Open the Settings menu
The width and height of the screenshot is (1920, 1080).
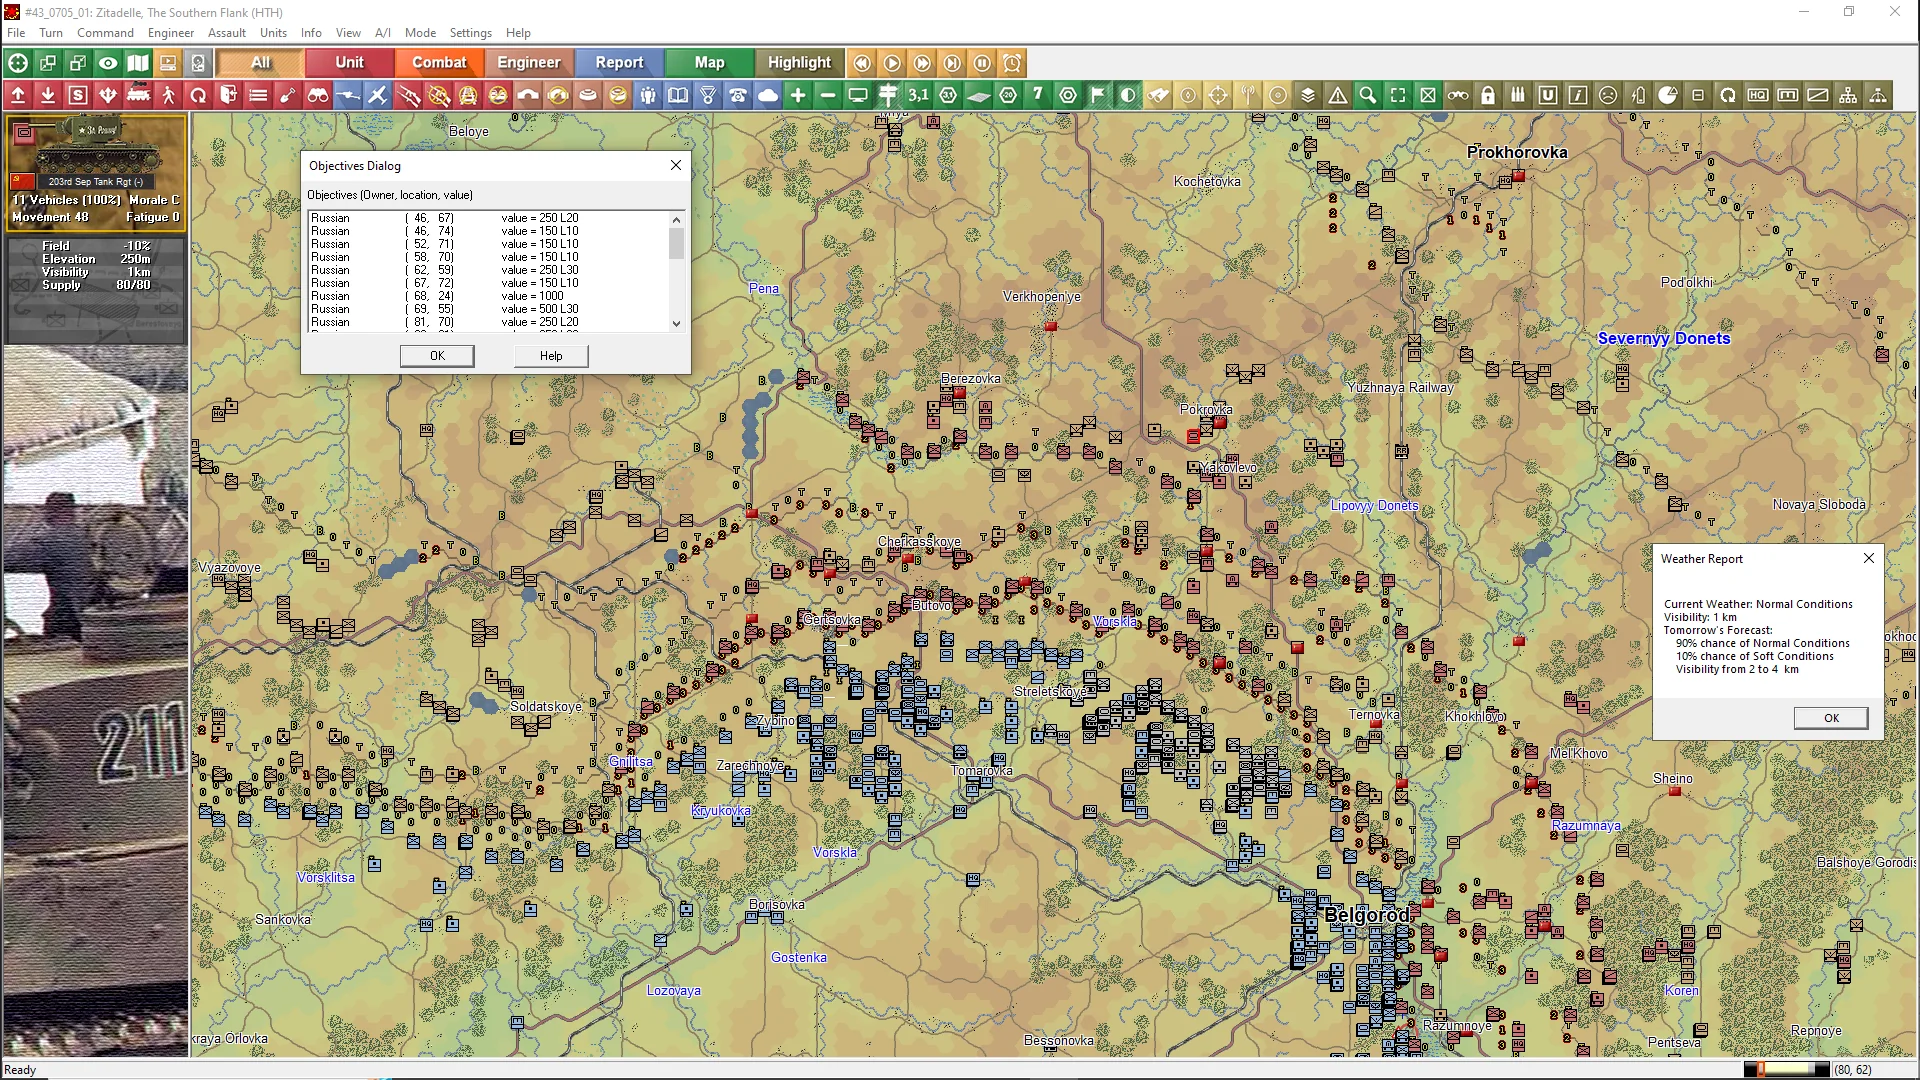470,33
